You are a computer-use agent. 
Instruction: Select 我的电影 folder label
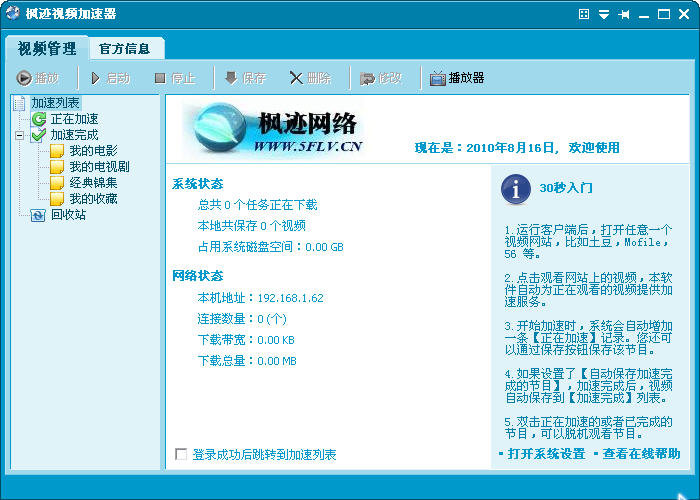coord(93,151)
